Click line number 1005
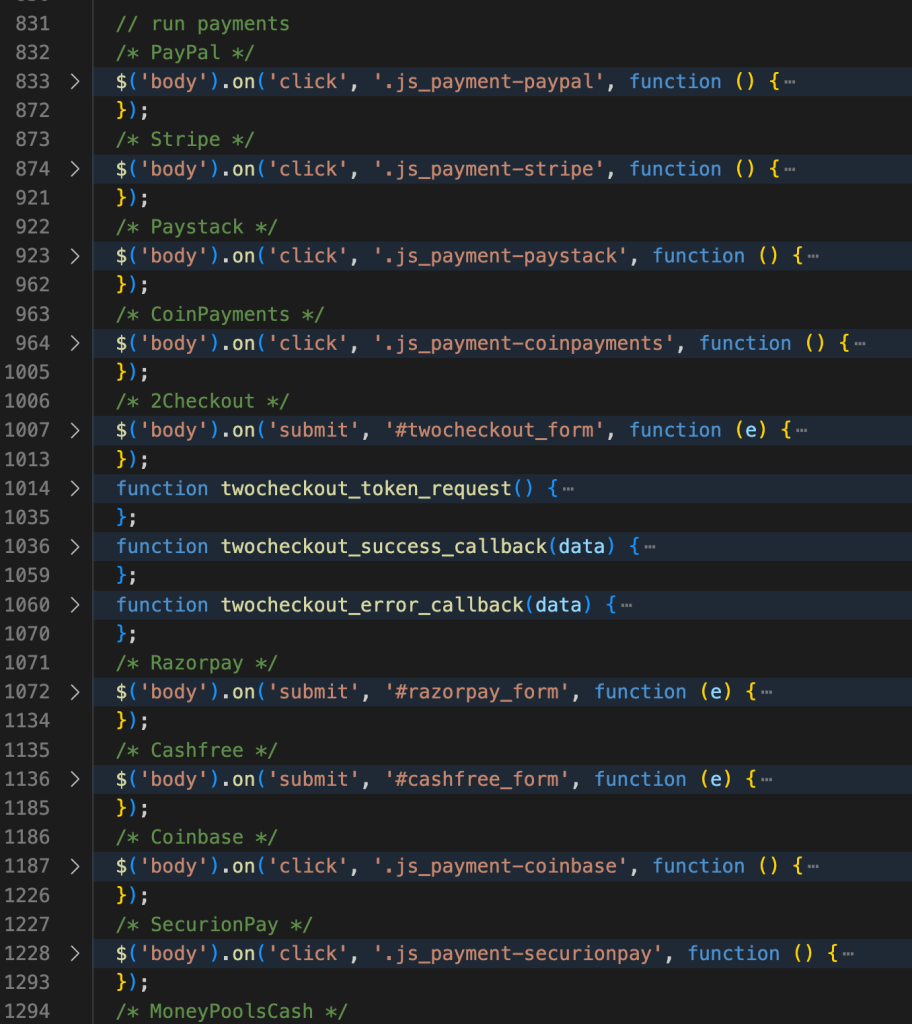The image size is (912, 1024). tap(27, 372)
